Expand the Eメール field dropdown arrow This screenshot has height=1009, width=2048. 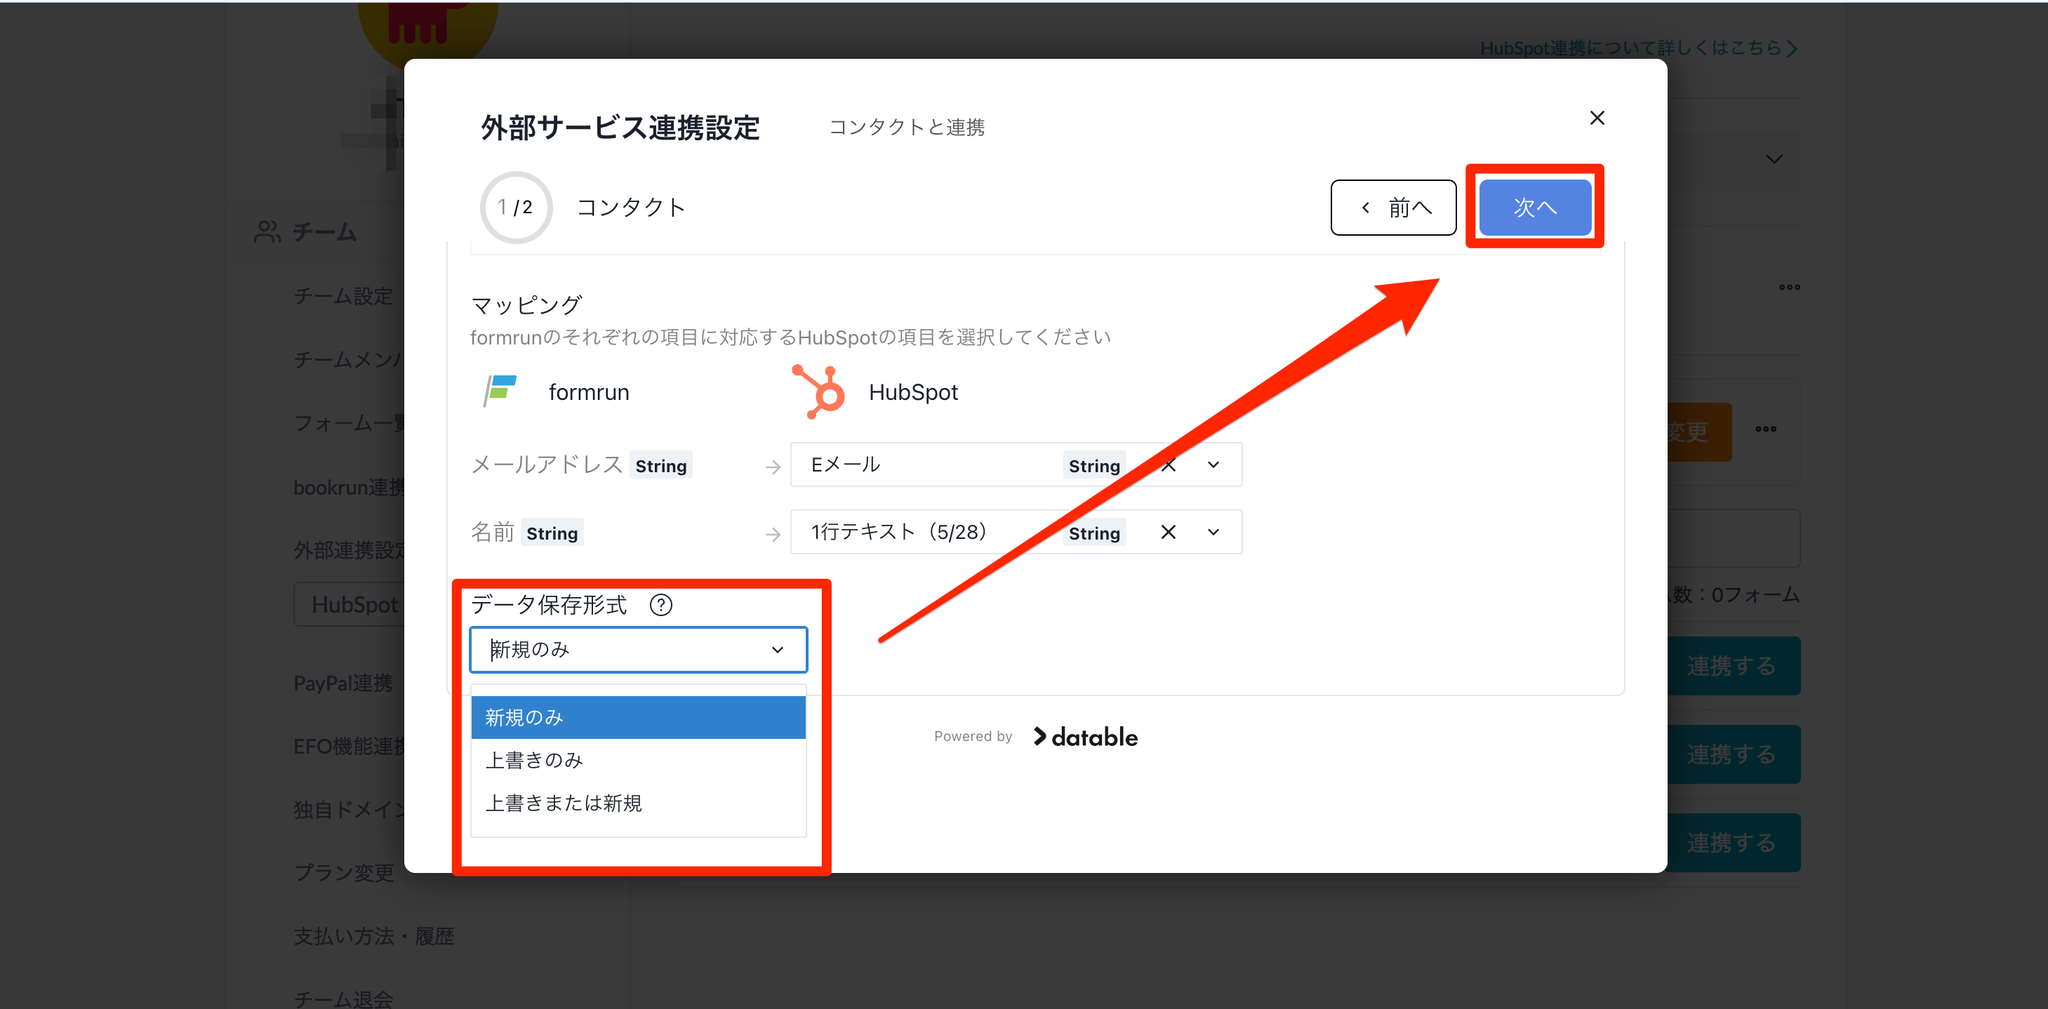1214,465
